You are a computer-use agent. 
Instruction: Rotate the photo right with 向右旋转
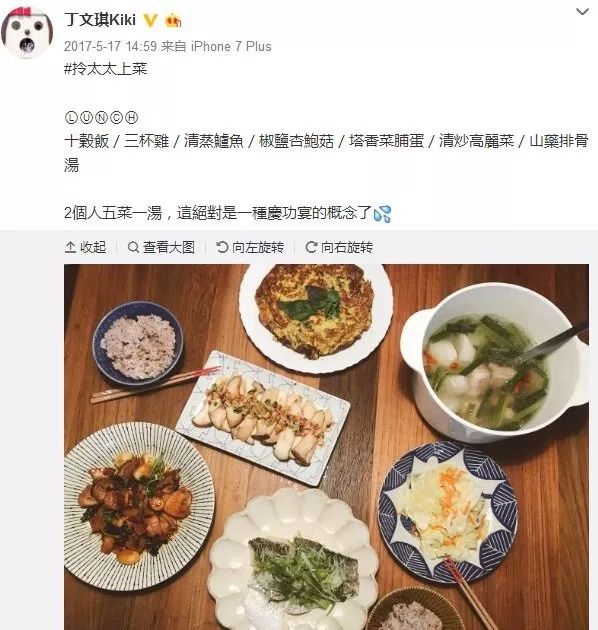click(x=339, y=247)
